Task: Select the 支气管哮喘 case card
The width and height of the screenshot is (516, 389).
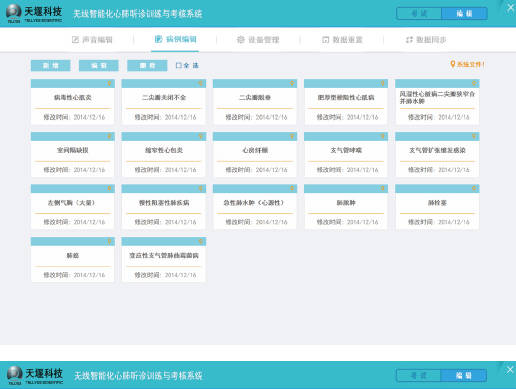Action: pyautogui.click(x=346, y=154)
